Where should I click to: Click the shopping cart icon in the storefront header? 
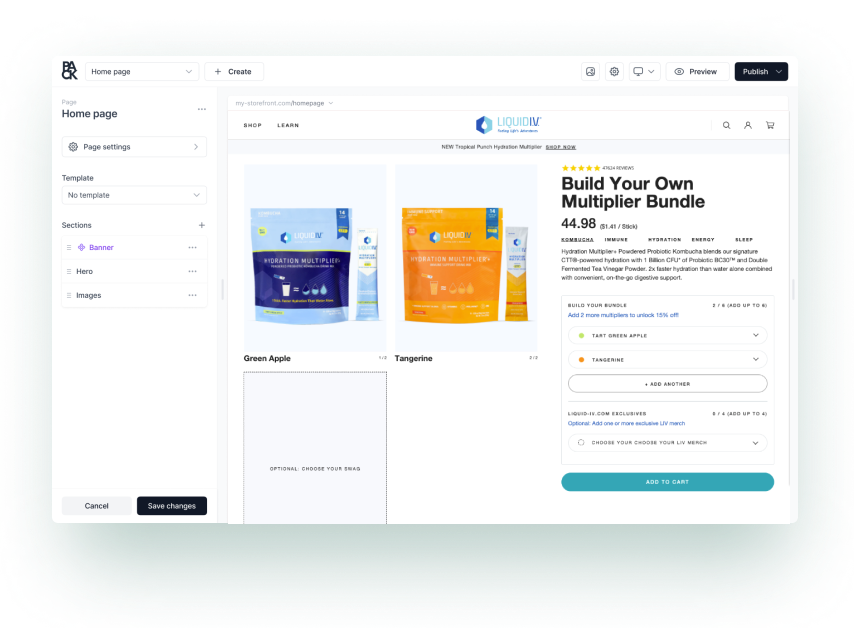pos(770,125)
